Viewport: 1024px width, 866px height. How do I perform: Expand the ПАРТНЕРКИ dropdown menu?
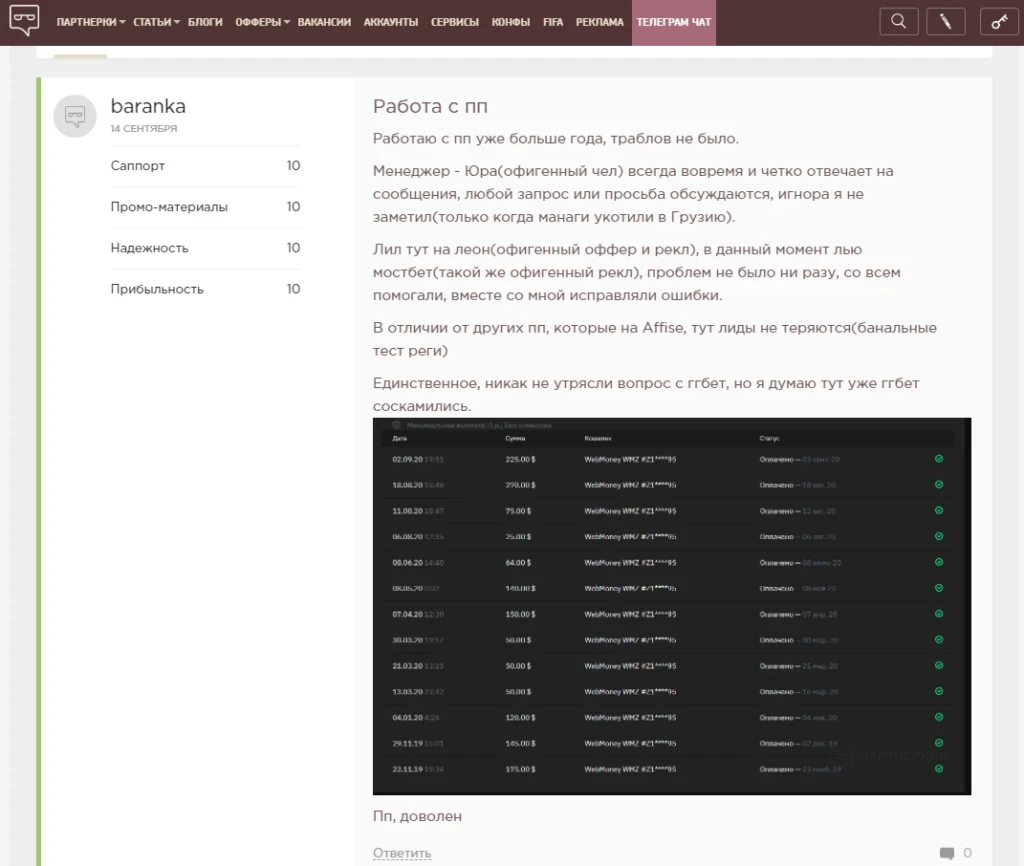(x=91, y=22)
